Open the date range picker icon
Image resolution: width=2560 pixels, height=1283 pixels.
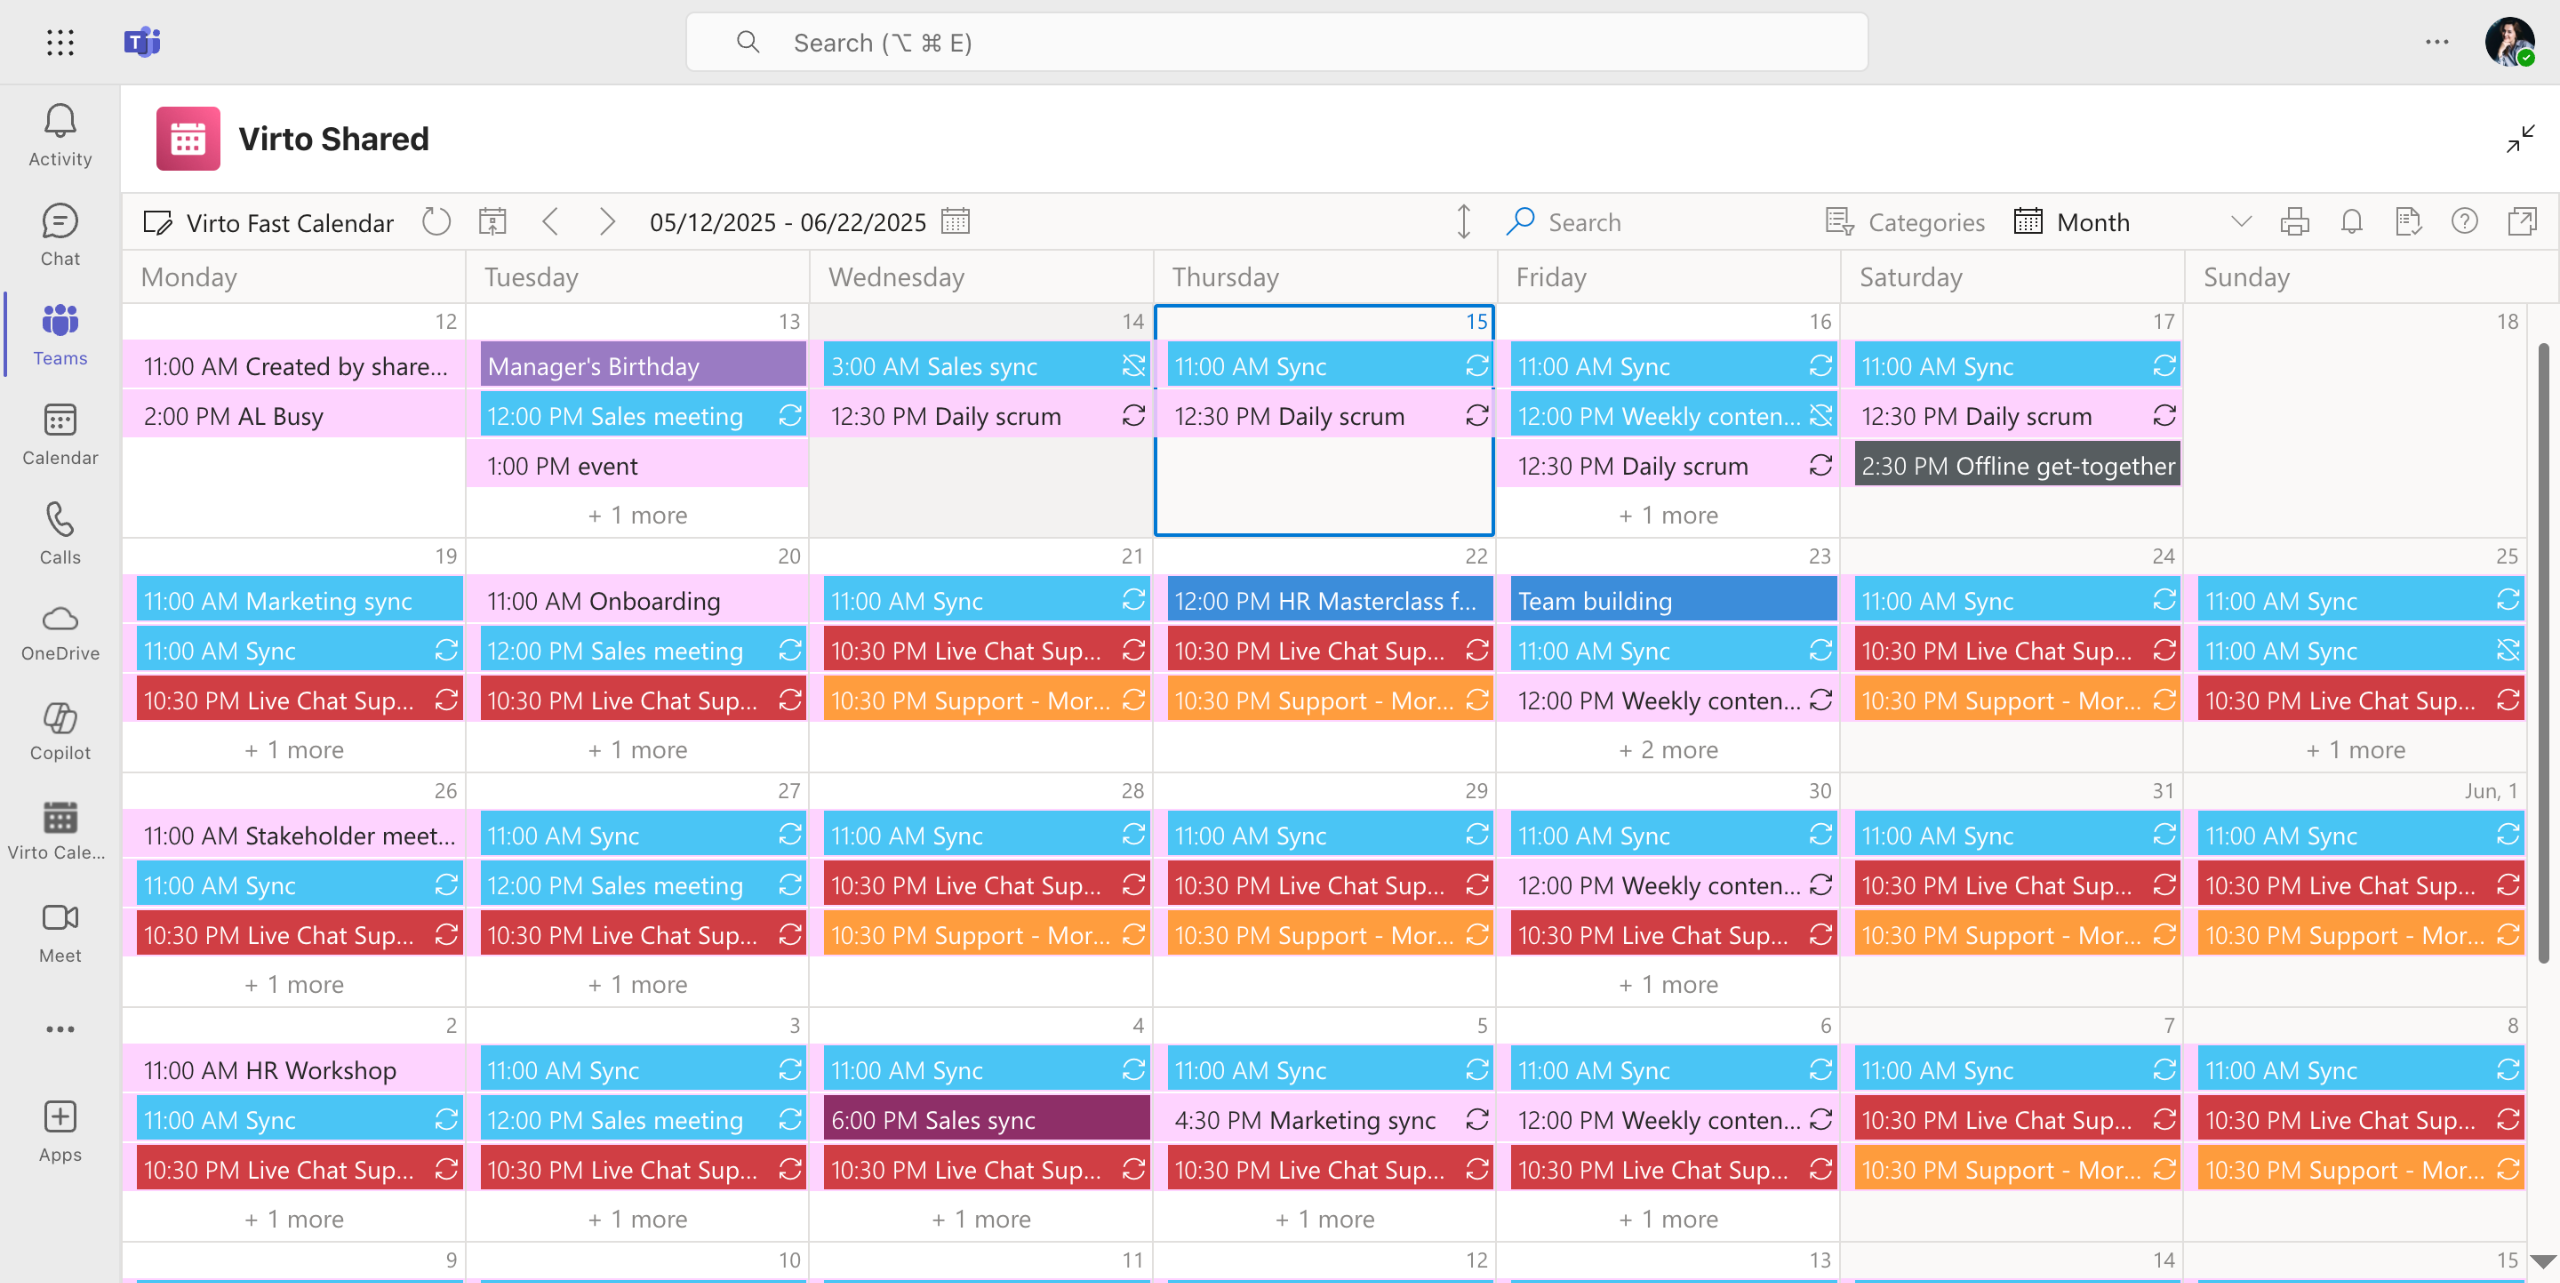955,221
